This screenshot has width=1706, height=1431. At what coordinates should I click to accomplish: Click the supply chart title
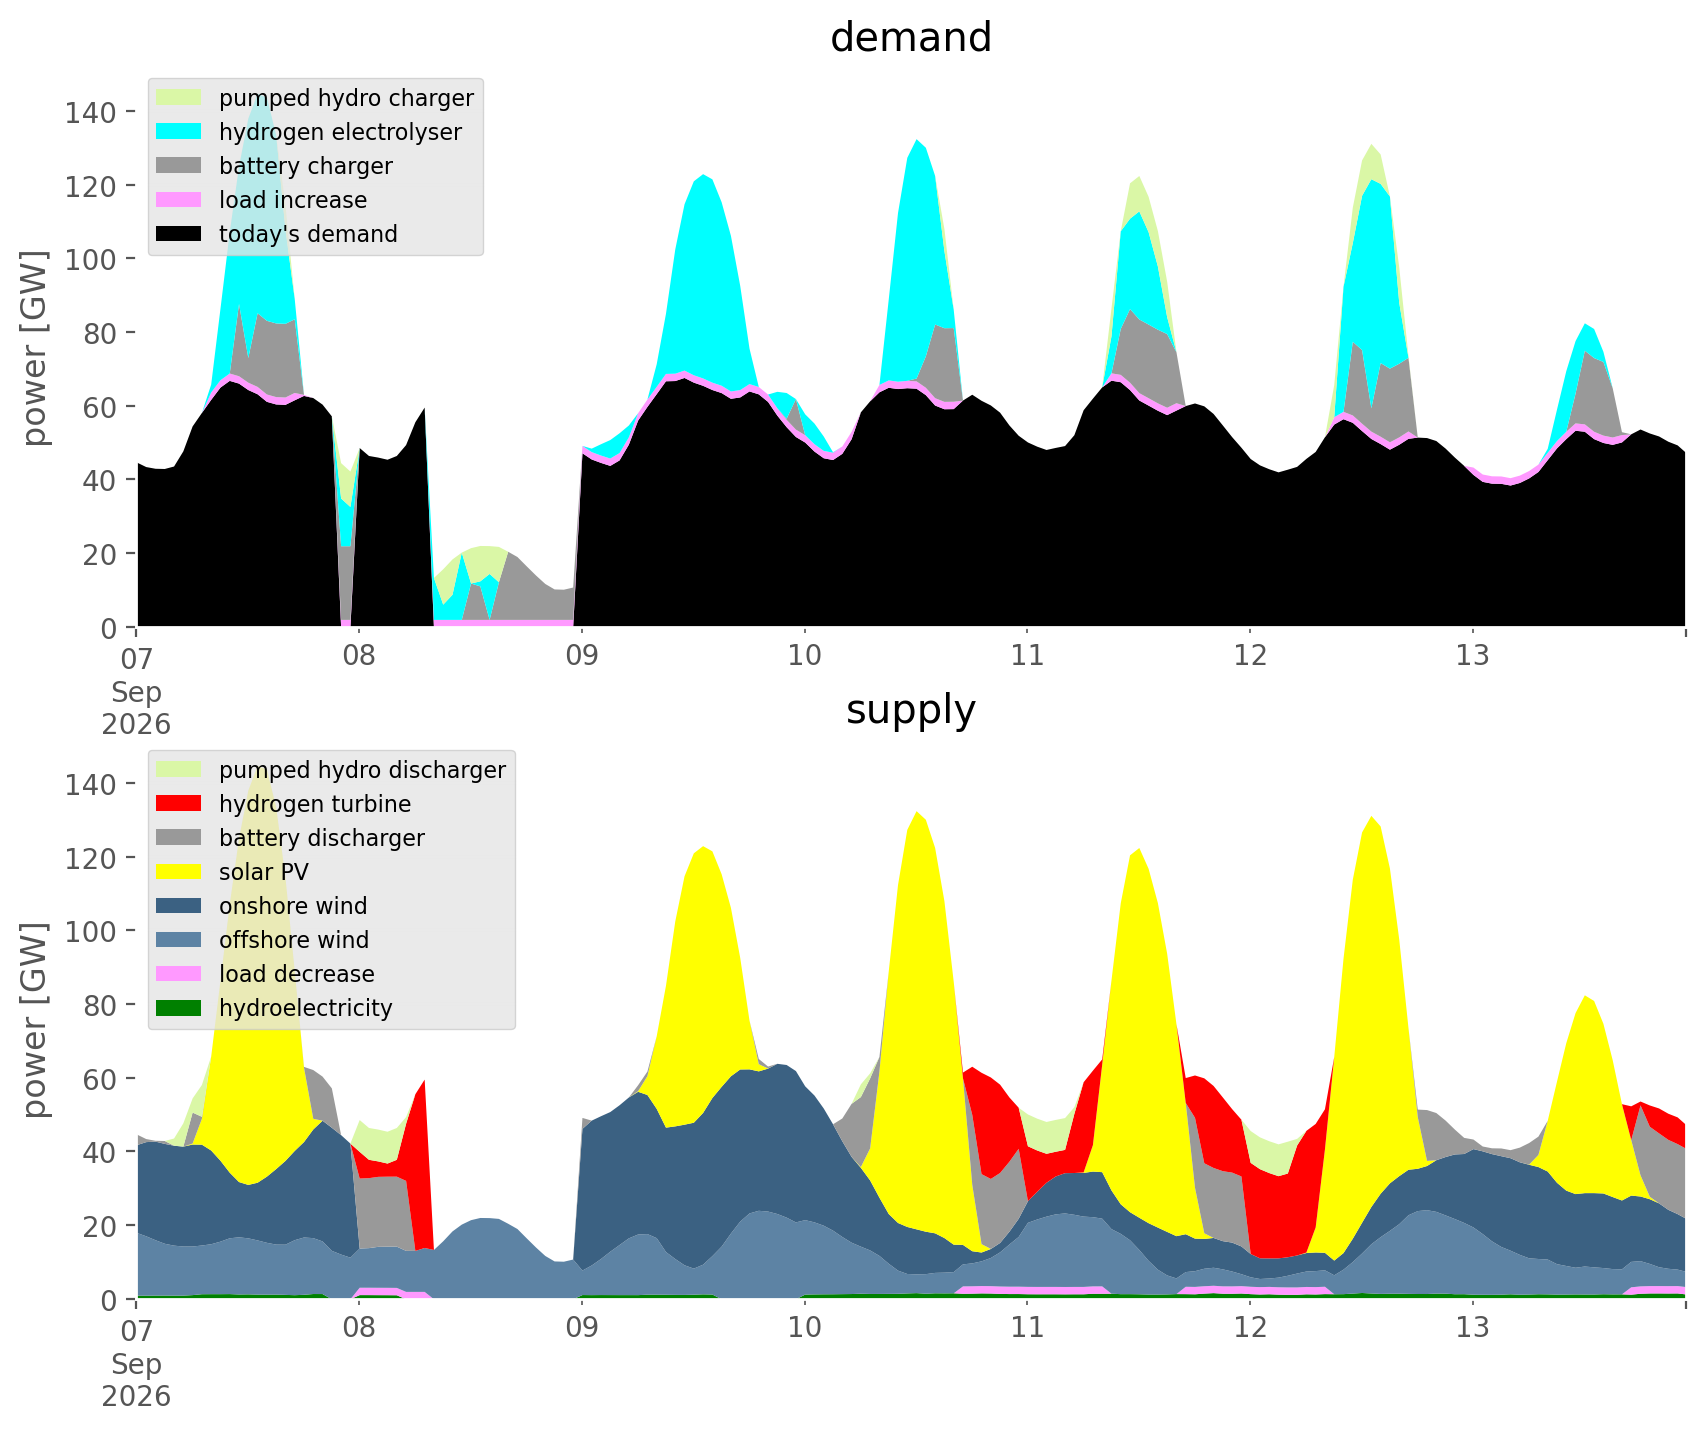pos(911,710)
